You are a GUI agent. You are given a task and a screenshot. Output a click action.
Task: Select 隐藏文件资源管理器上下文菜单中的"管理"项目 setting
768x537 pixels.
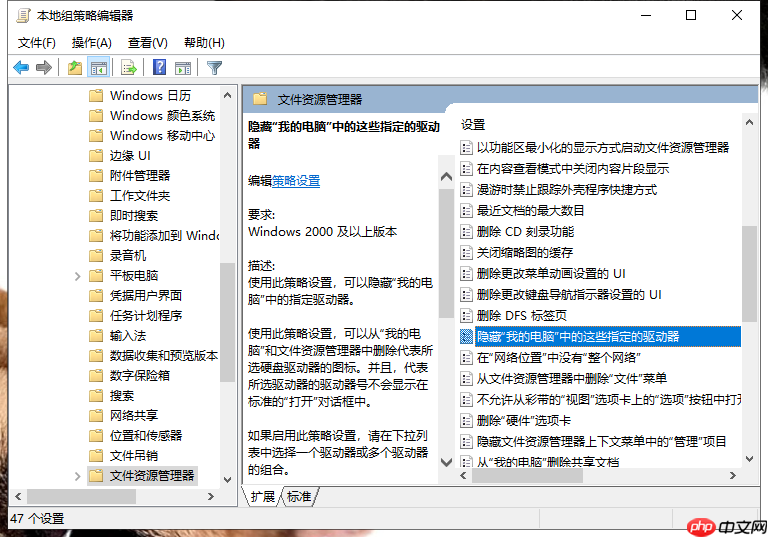pos(594,441)
